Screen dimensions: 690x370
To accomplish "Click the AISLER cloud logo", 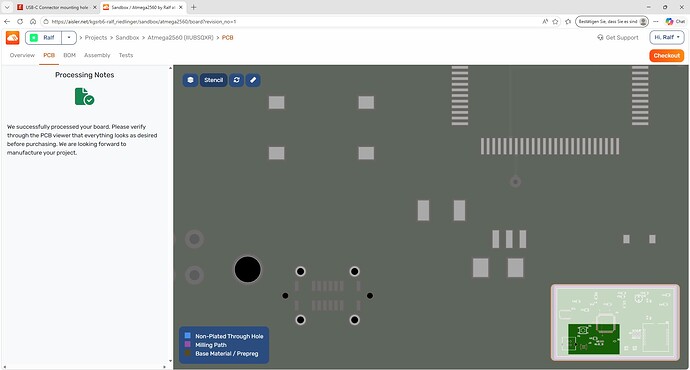I will [x=12, y=38].
